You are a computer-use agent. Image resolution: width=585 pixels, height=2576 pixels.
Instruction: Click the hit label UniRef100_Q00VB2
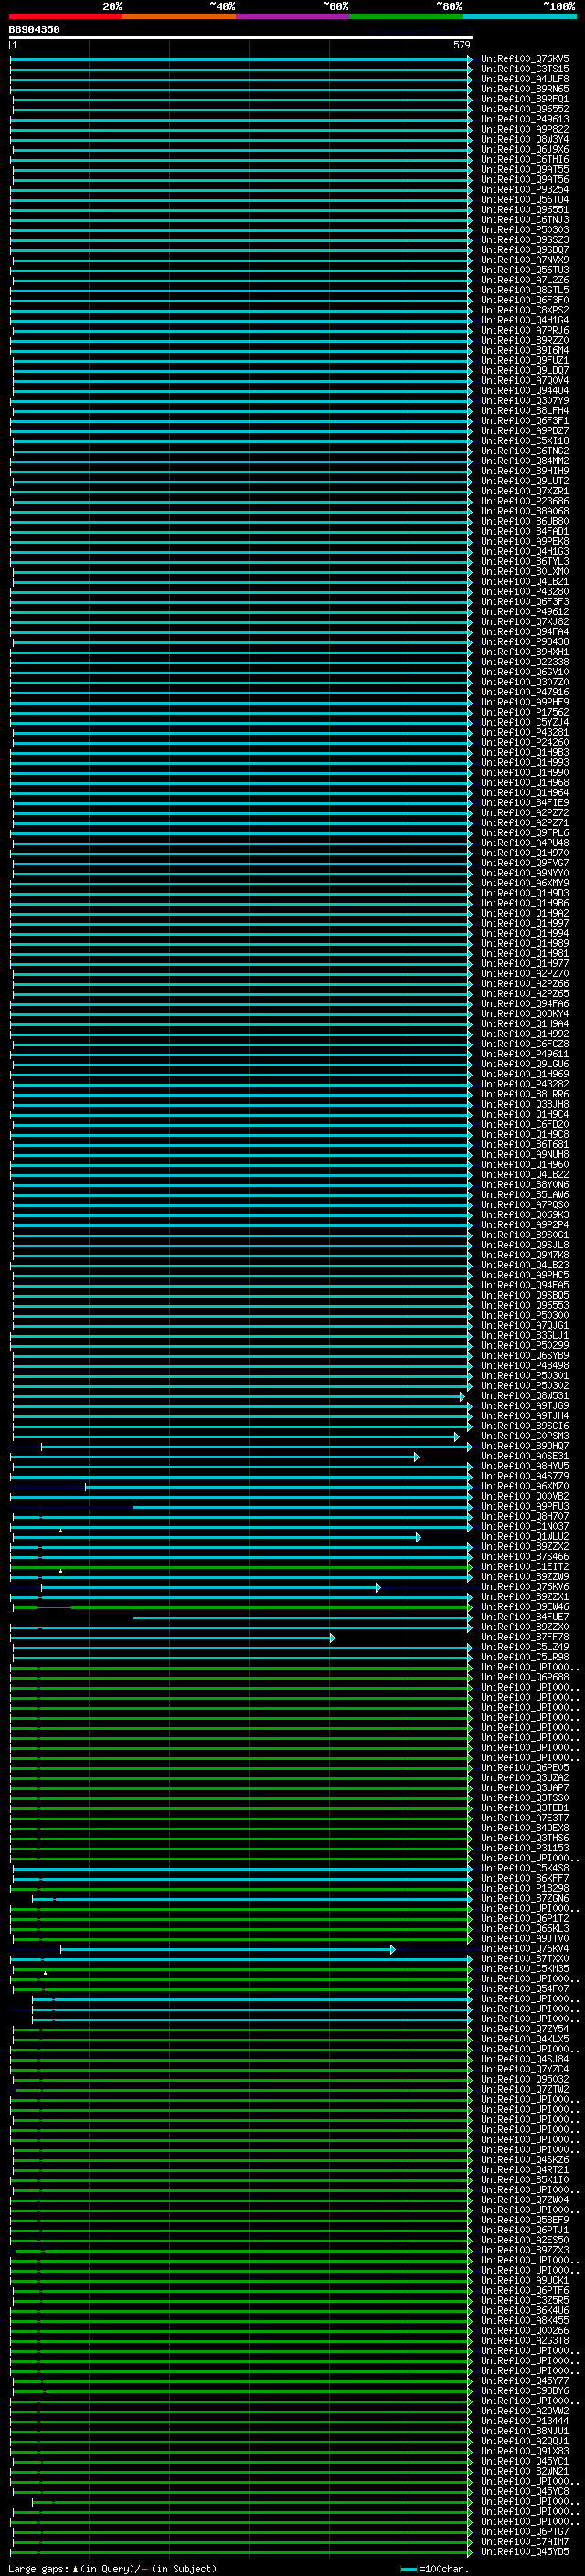525,1496
